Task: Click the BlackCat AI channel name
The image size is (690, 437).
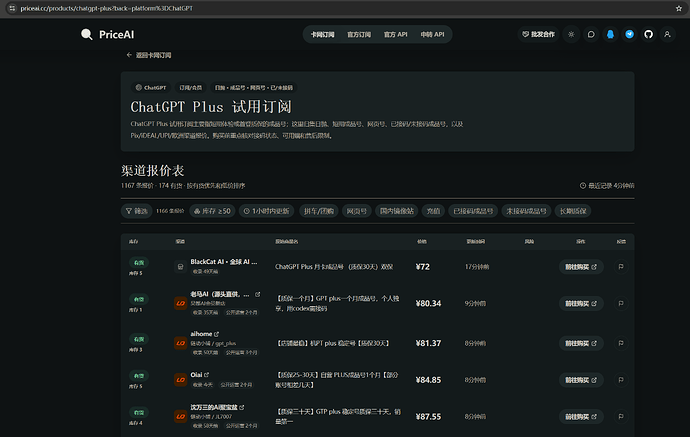Action: [x=224, y=262]
